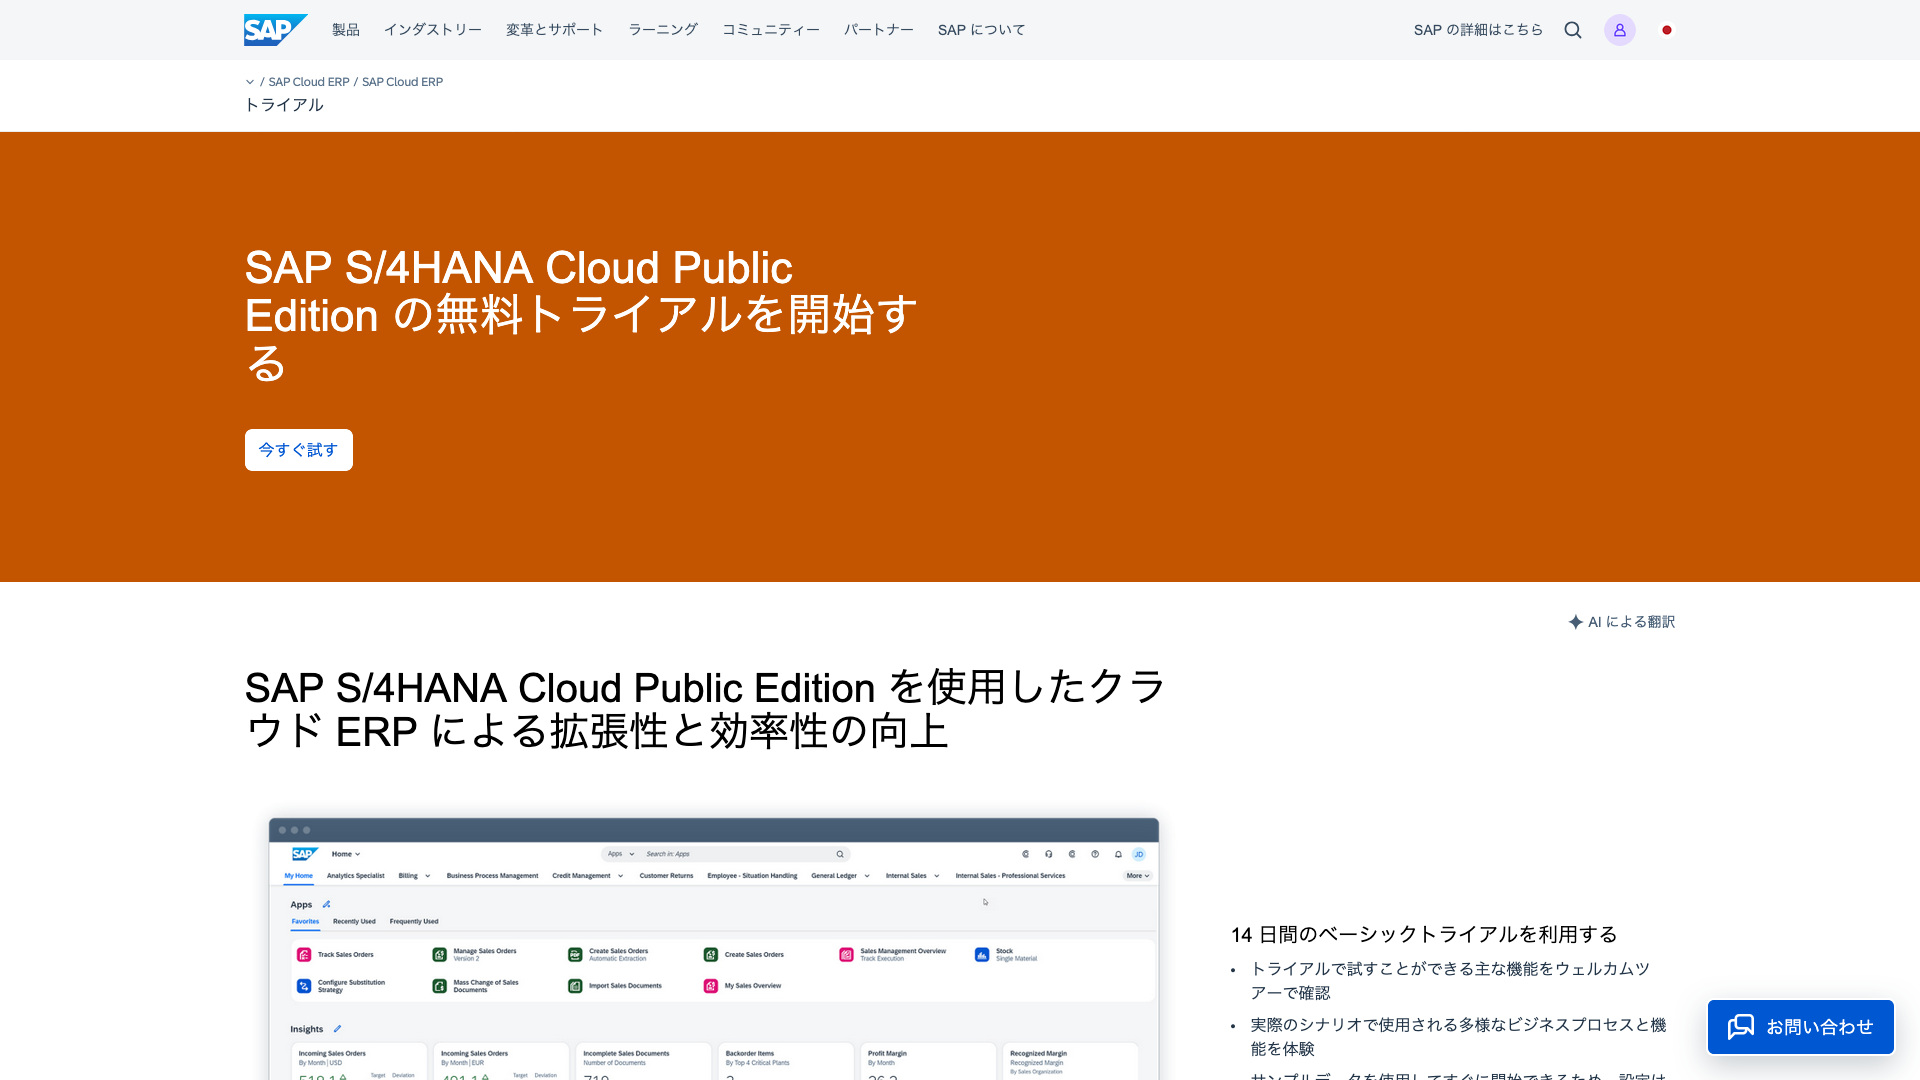Open the パートナー menu

(x=878, y=30)
